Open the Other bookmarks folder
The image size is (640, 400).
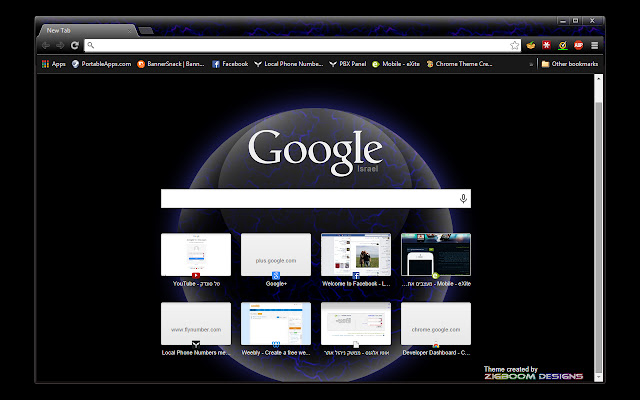tap(570, 64)
